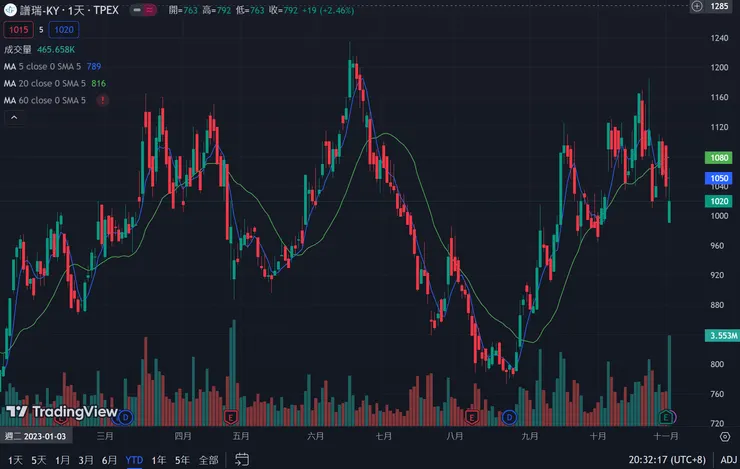The image size is (740, 469).
Task: Open the go-to-date calendar icon
Action: (242, 459)
